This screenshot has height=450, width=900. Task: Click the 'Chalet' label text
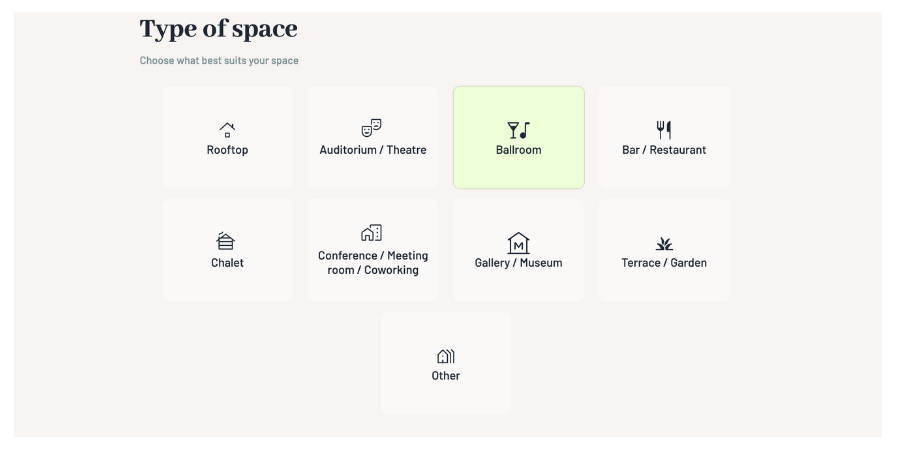click(x=227, y=263)
